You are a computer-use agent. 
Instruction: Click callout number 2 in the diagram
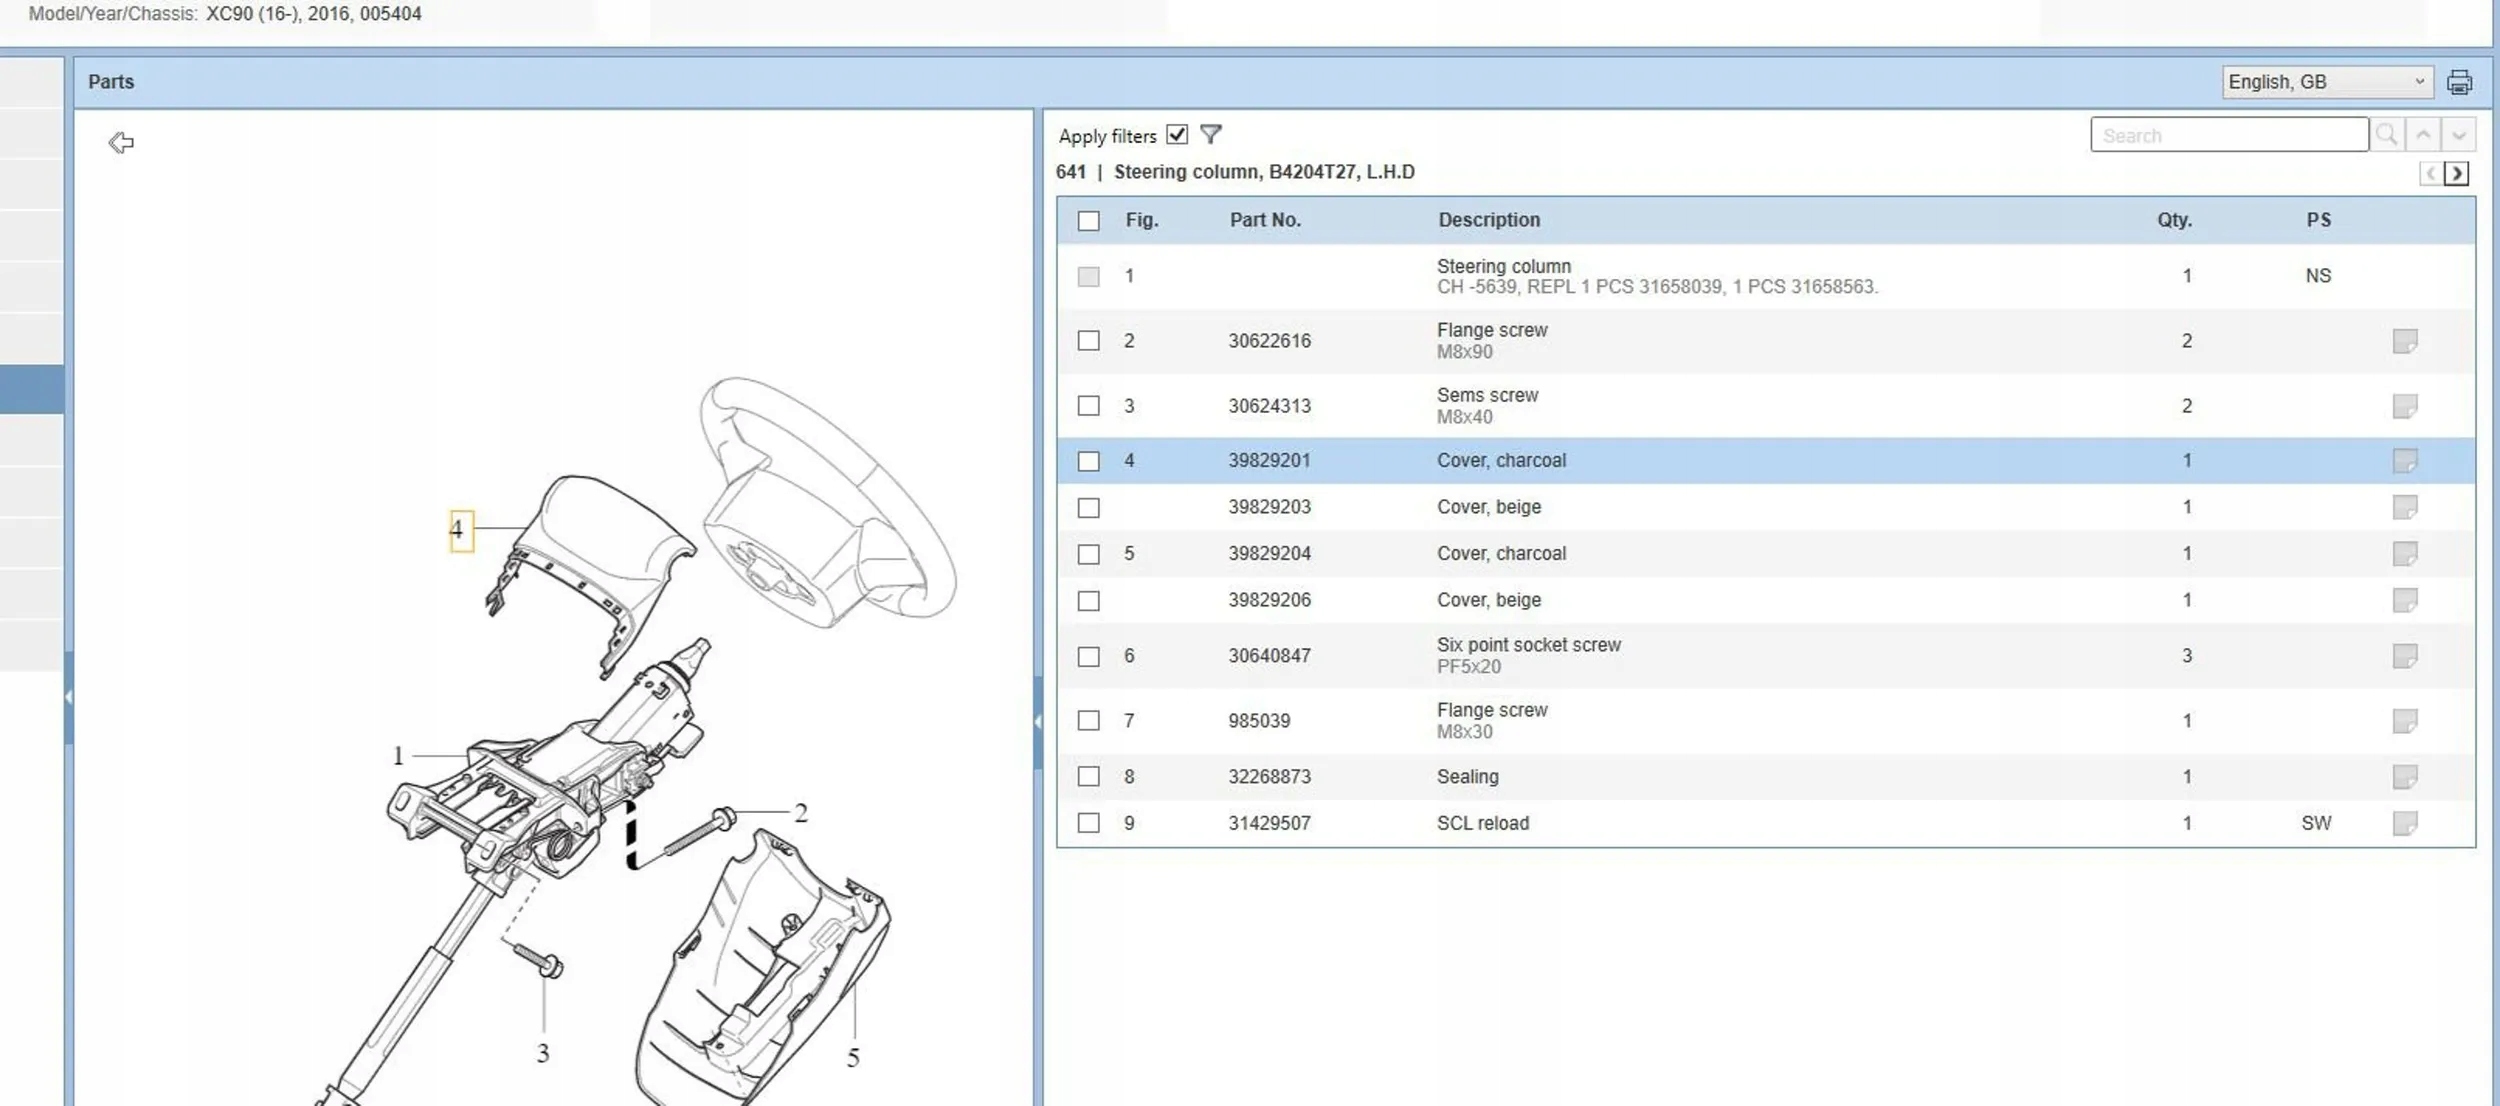point(800,813)
